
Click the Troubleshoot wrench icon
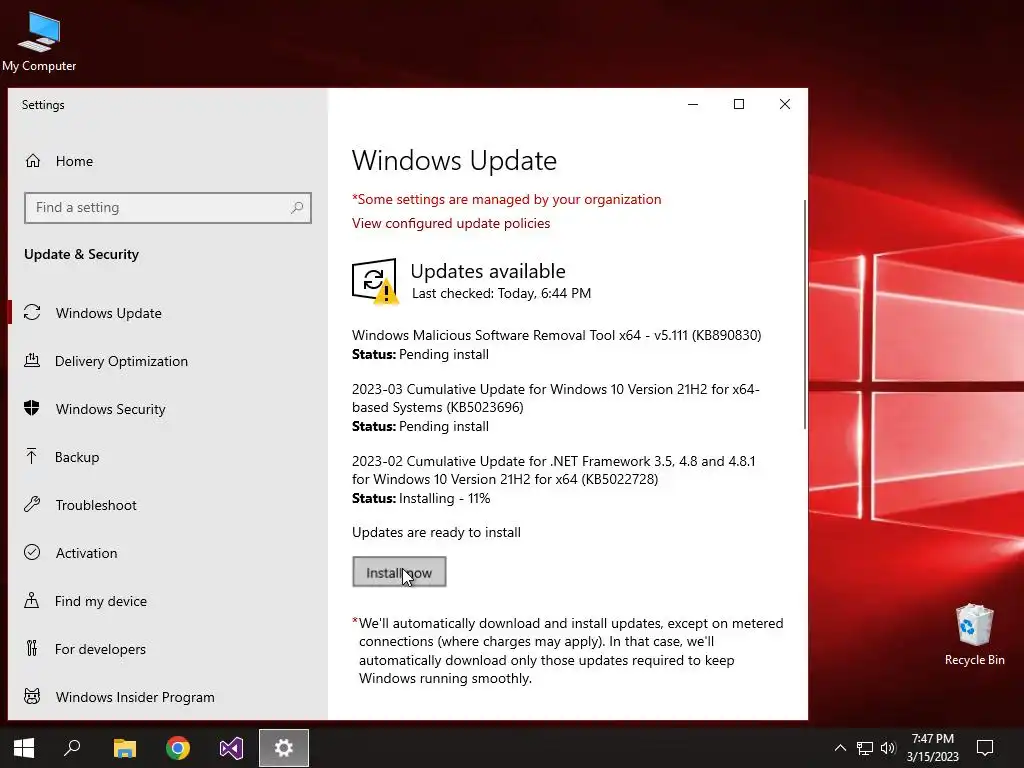tap(32, 504)
